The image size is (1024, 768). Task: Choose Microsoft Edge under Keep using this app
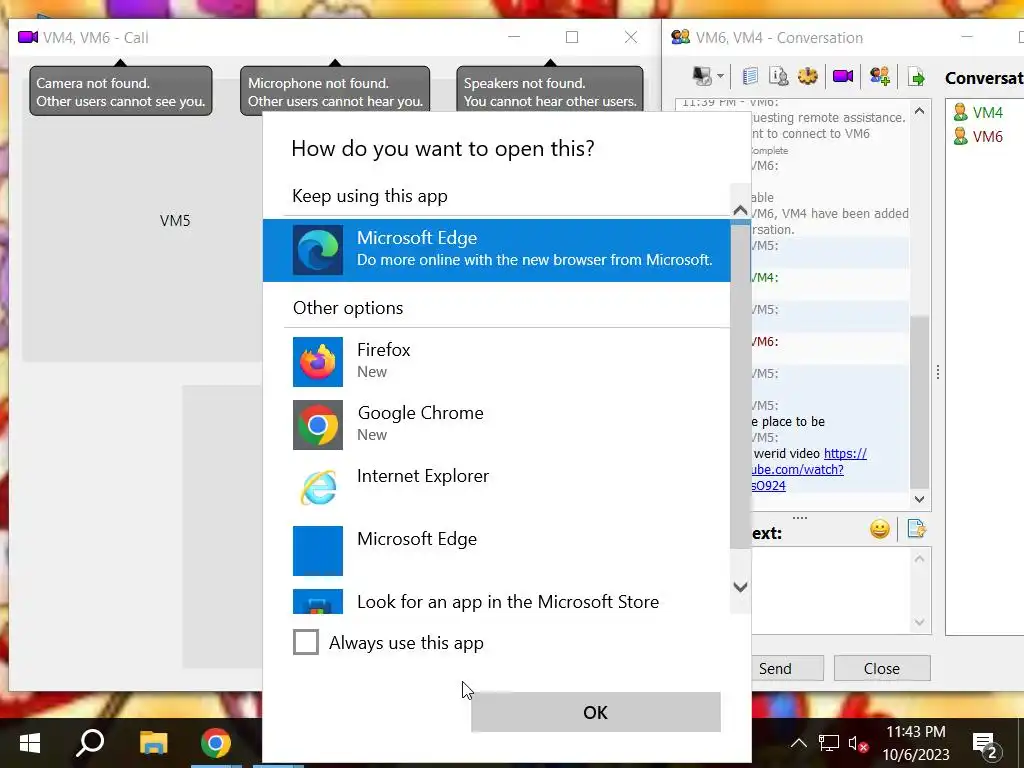[x=496, y=250]
